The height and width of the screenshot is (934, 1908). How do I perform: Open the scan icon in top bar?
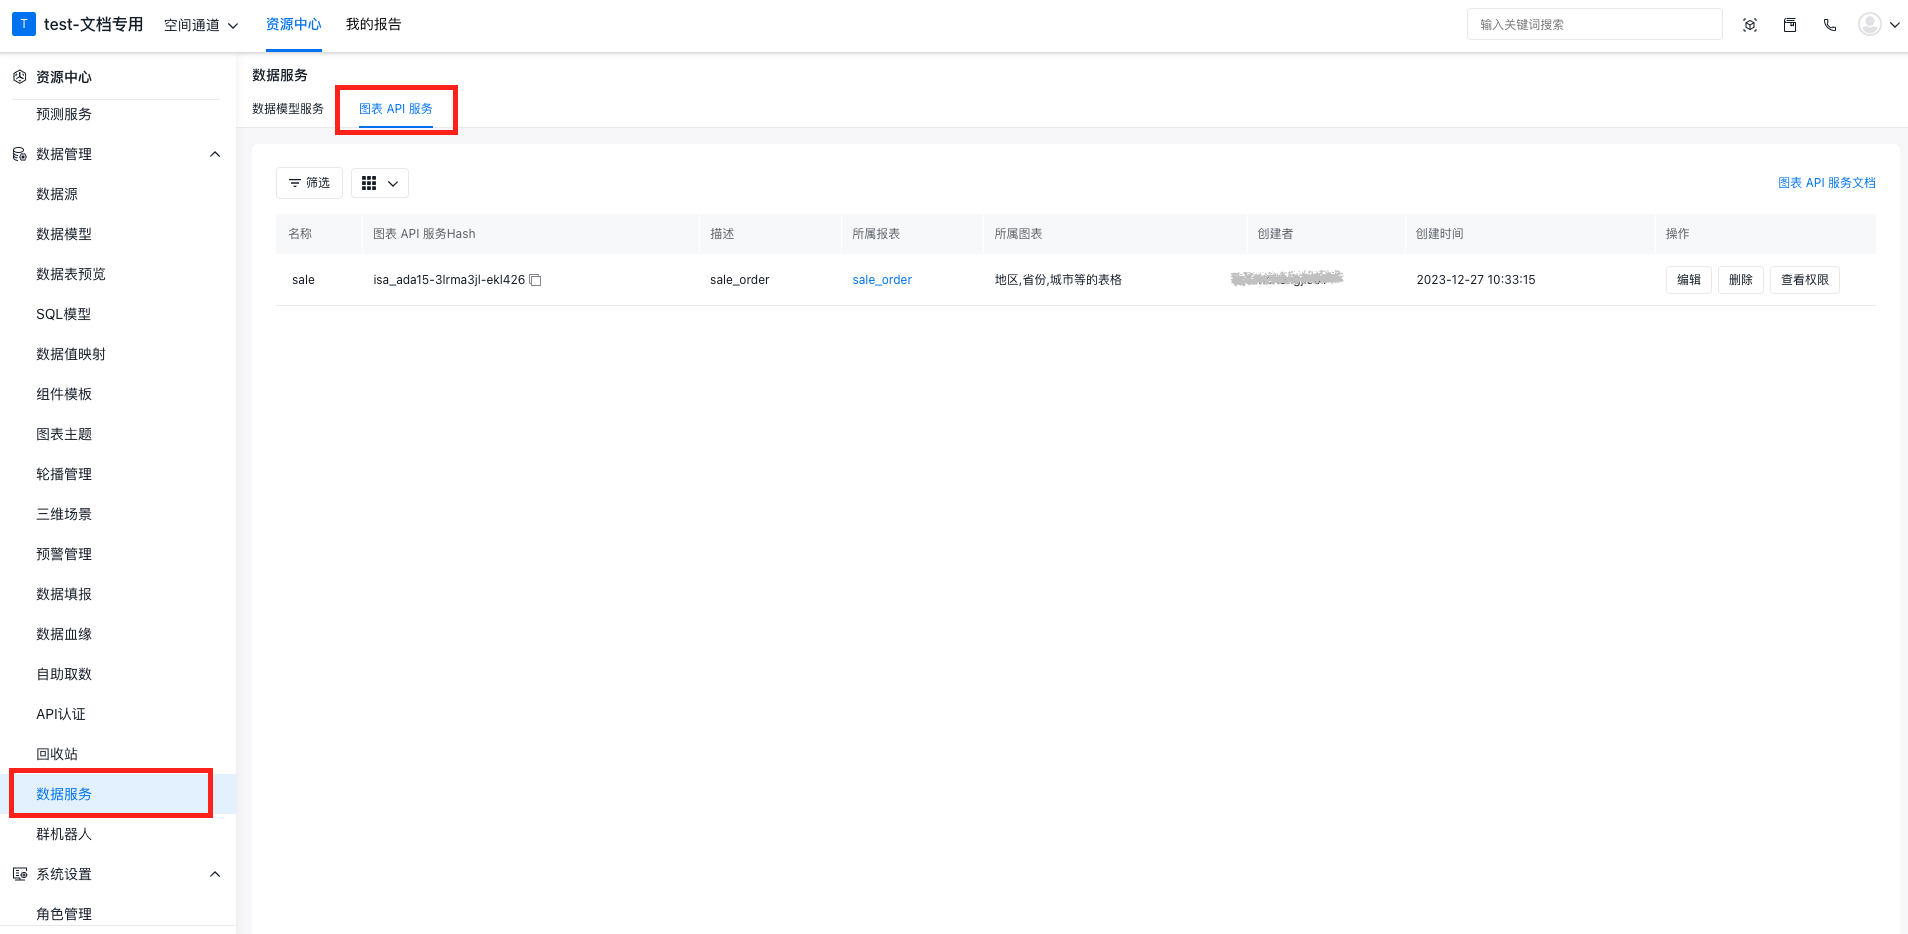(1750, 25)
